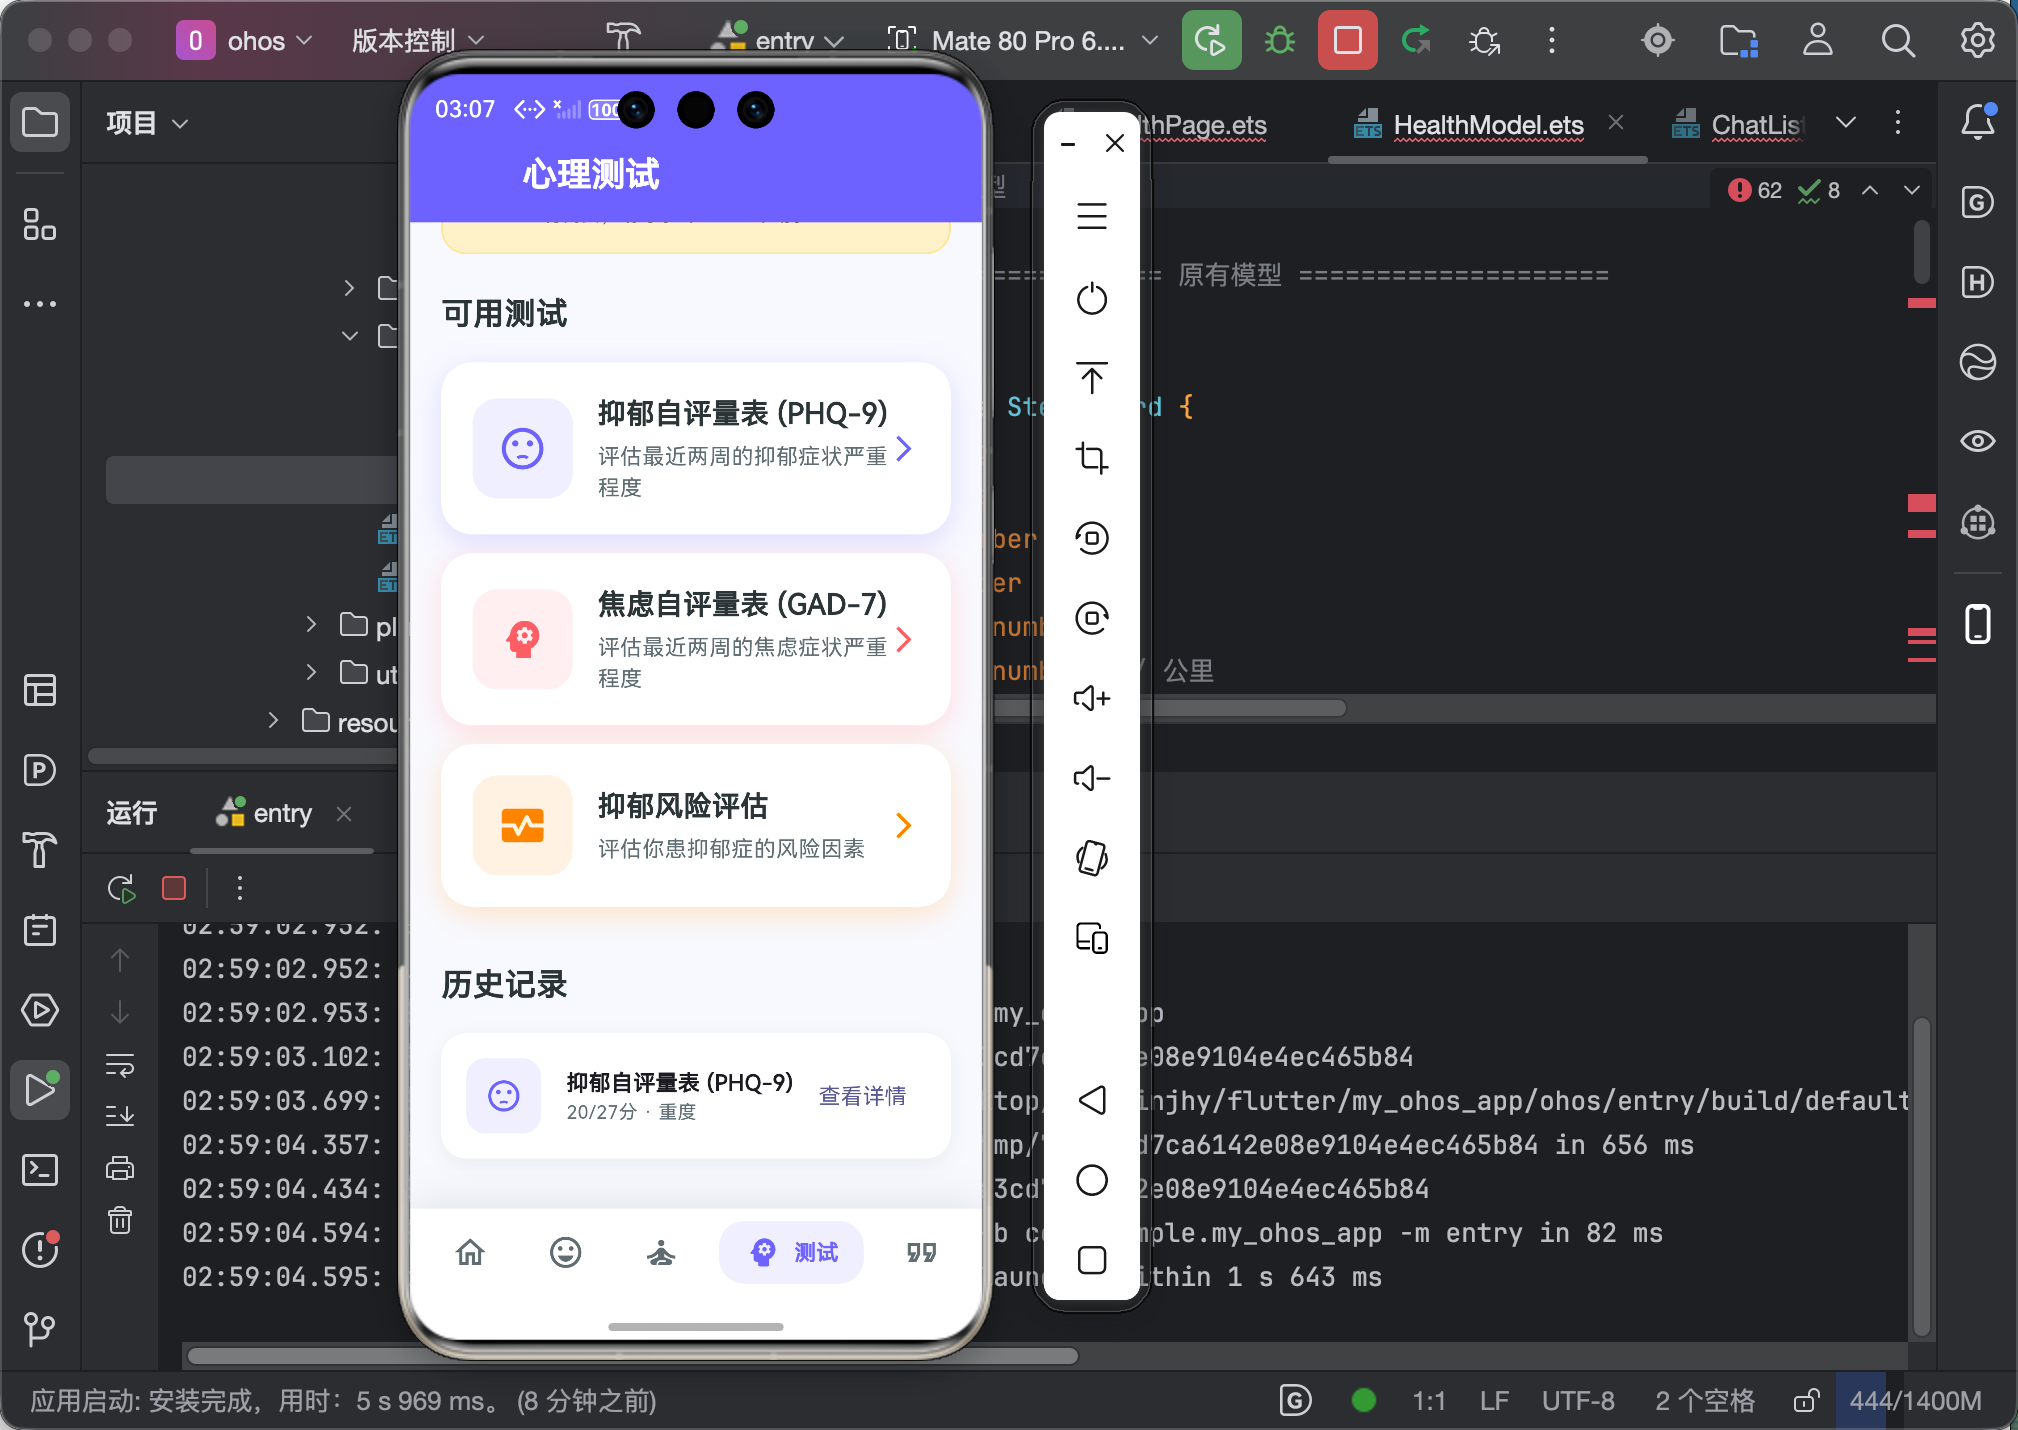
Task: Increase emulator volume with speaker plus icon
Action: tap(1091, 698)
